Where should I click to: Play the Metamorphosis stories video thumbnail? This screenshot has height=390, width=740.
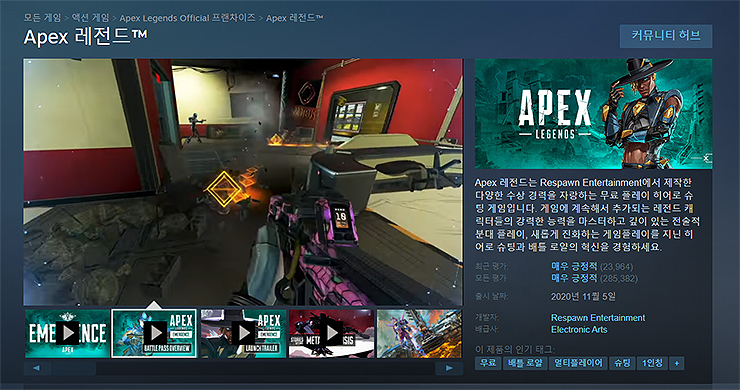click(331, 333)
